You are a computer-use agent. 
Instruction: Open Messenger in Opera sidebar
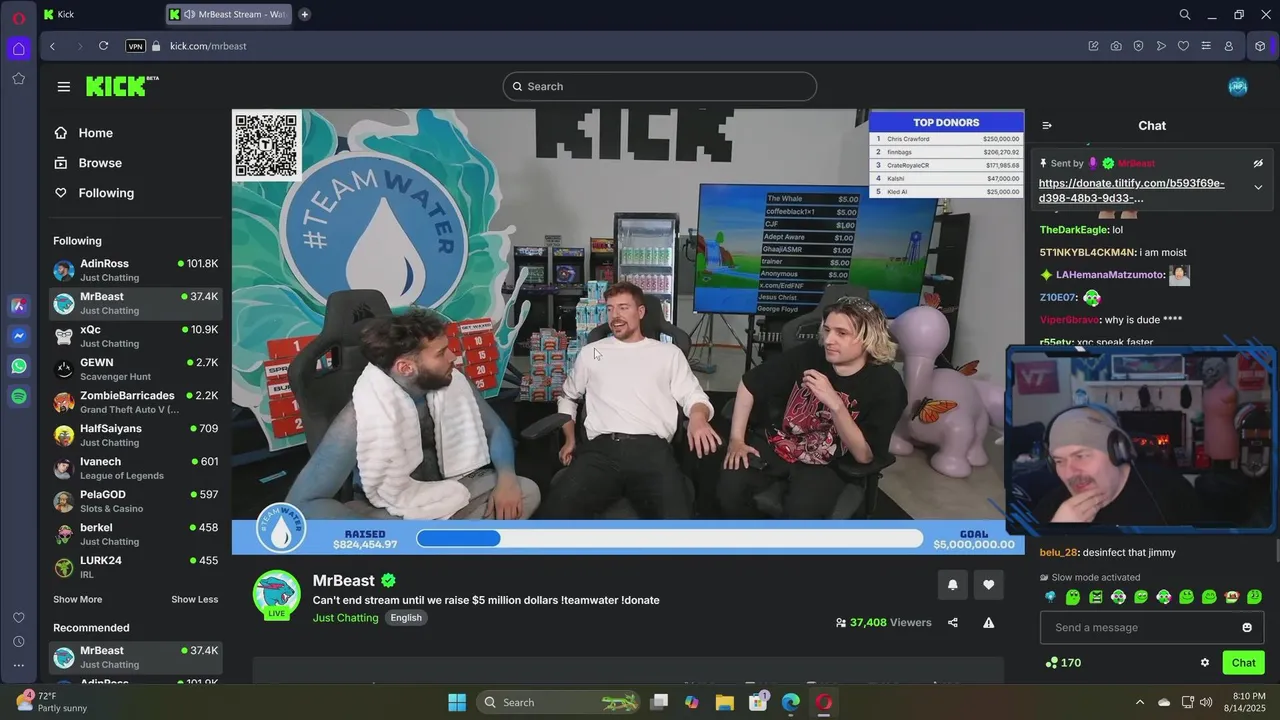[19, 336]
